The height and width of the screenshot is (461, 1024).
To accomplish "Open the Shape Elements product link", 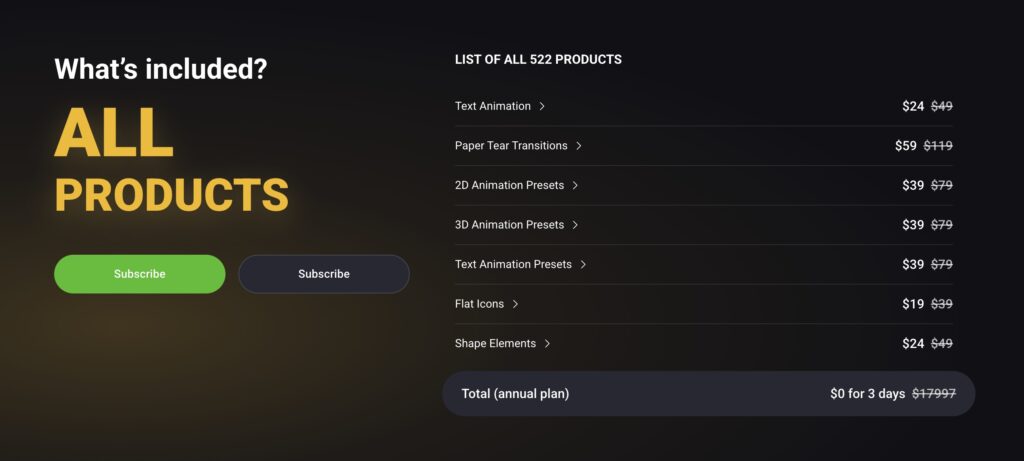I will [495, 343].
